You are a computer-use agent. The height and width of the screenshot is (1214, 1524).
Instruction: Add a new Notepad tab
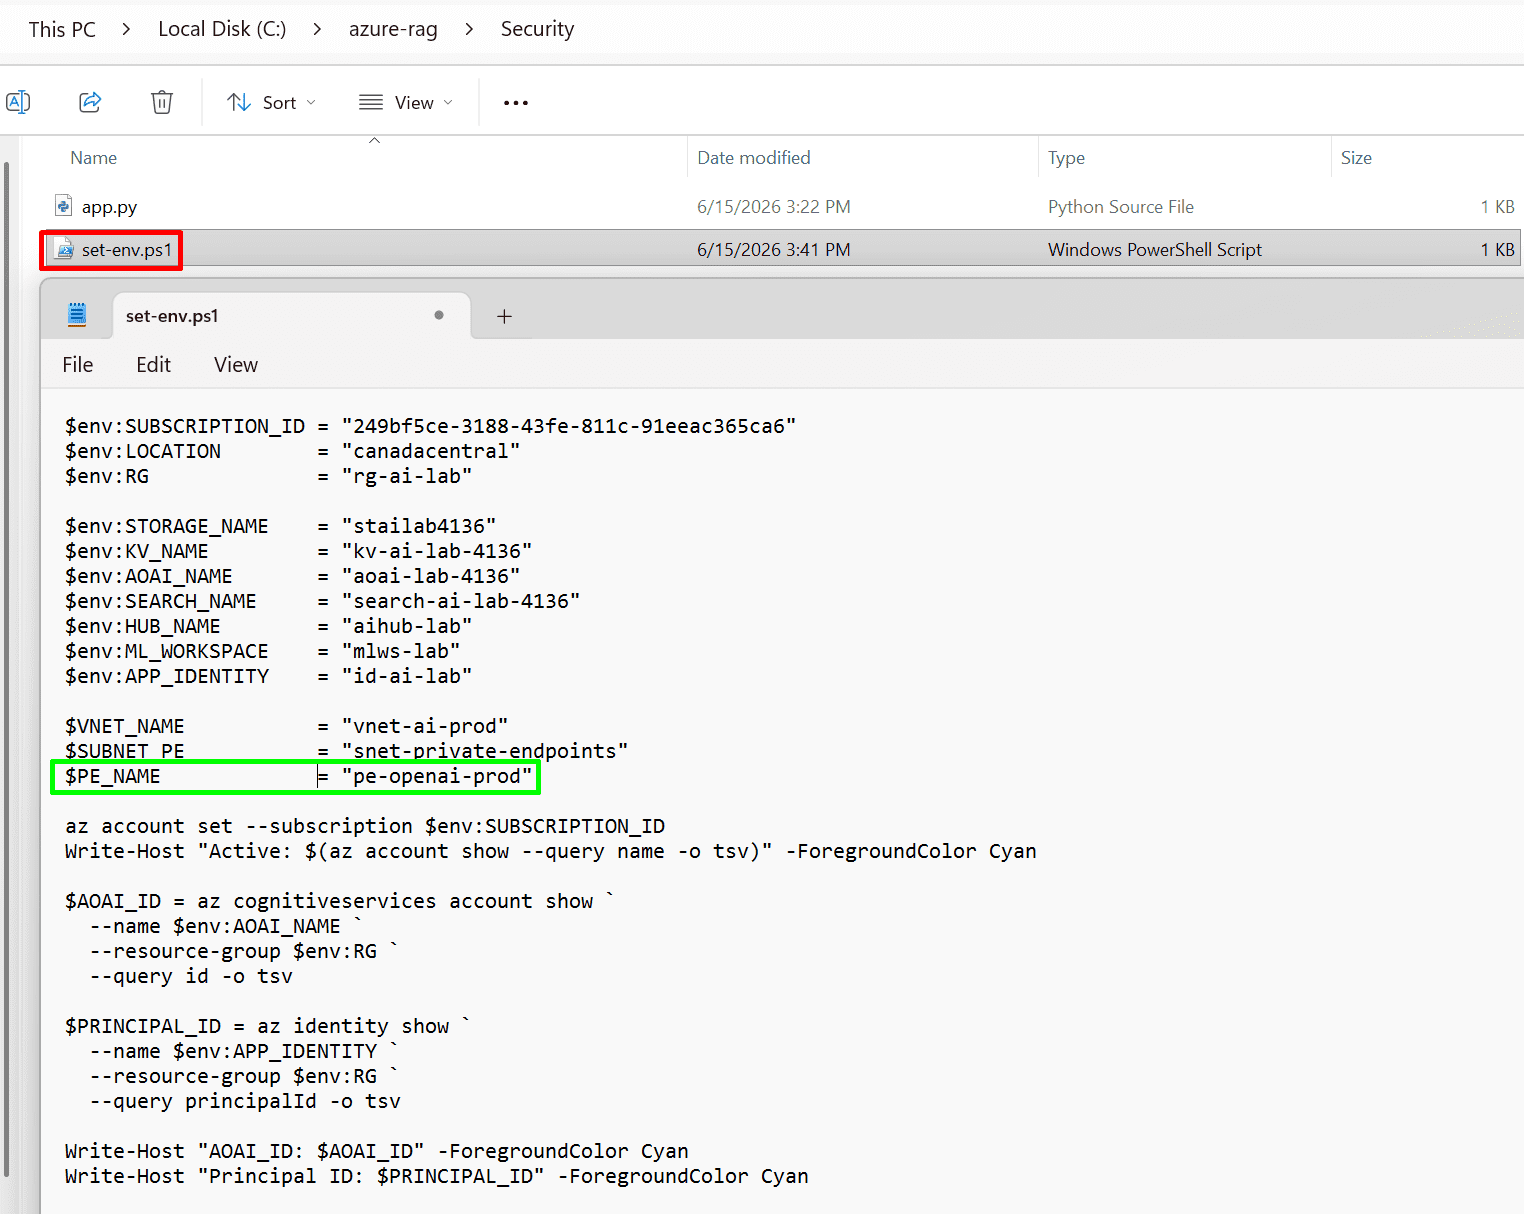point(504,316)
